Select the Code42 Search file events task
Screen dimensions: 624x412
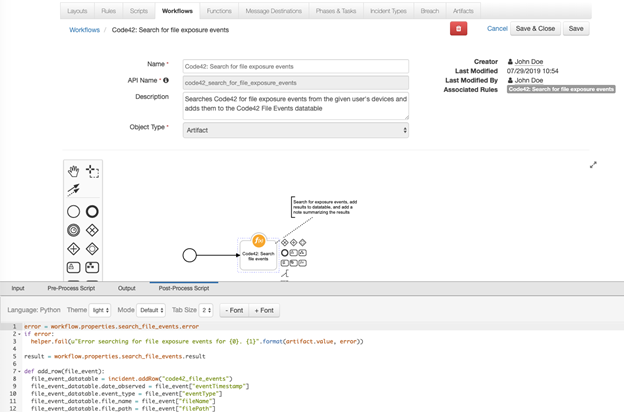point(258,256)
